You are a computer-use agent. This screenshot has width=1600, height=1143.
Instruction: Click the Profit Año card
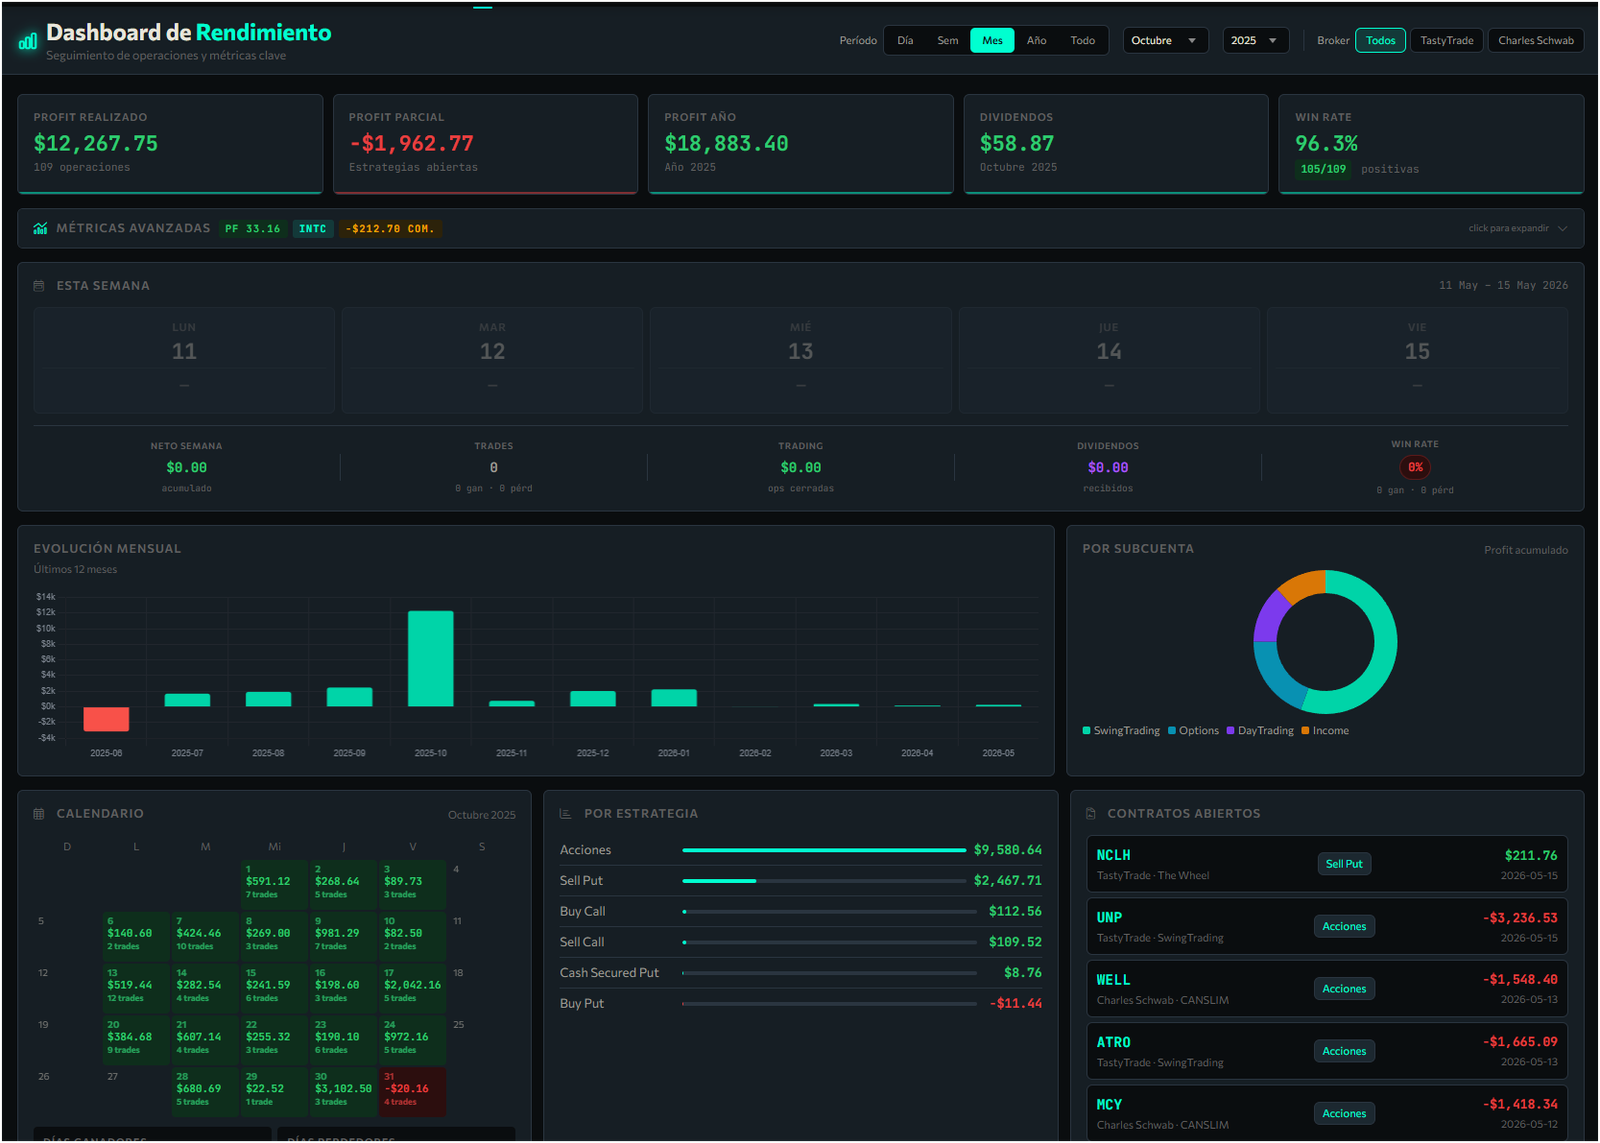tap(801, 144)
